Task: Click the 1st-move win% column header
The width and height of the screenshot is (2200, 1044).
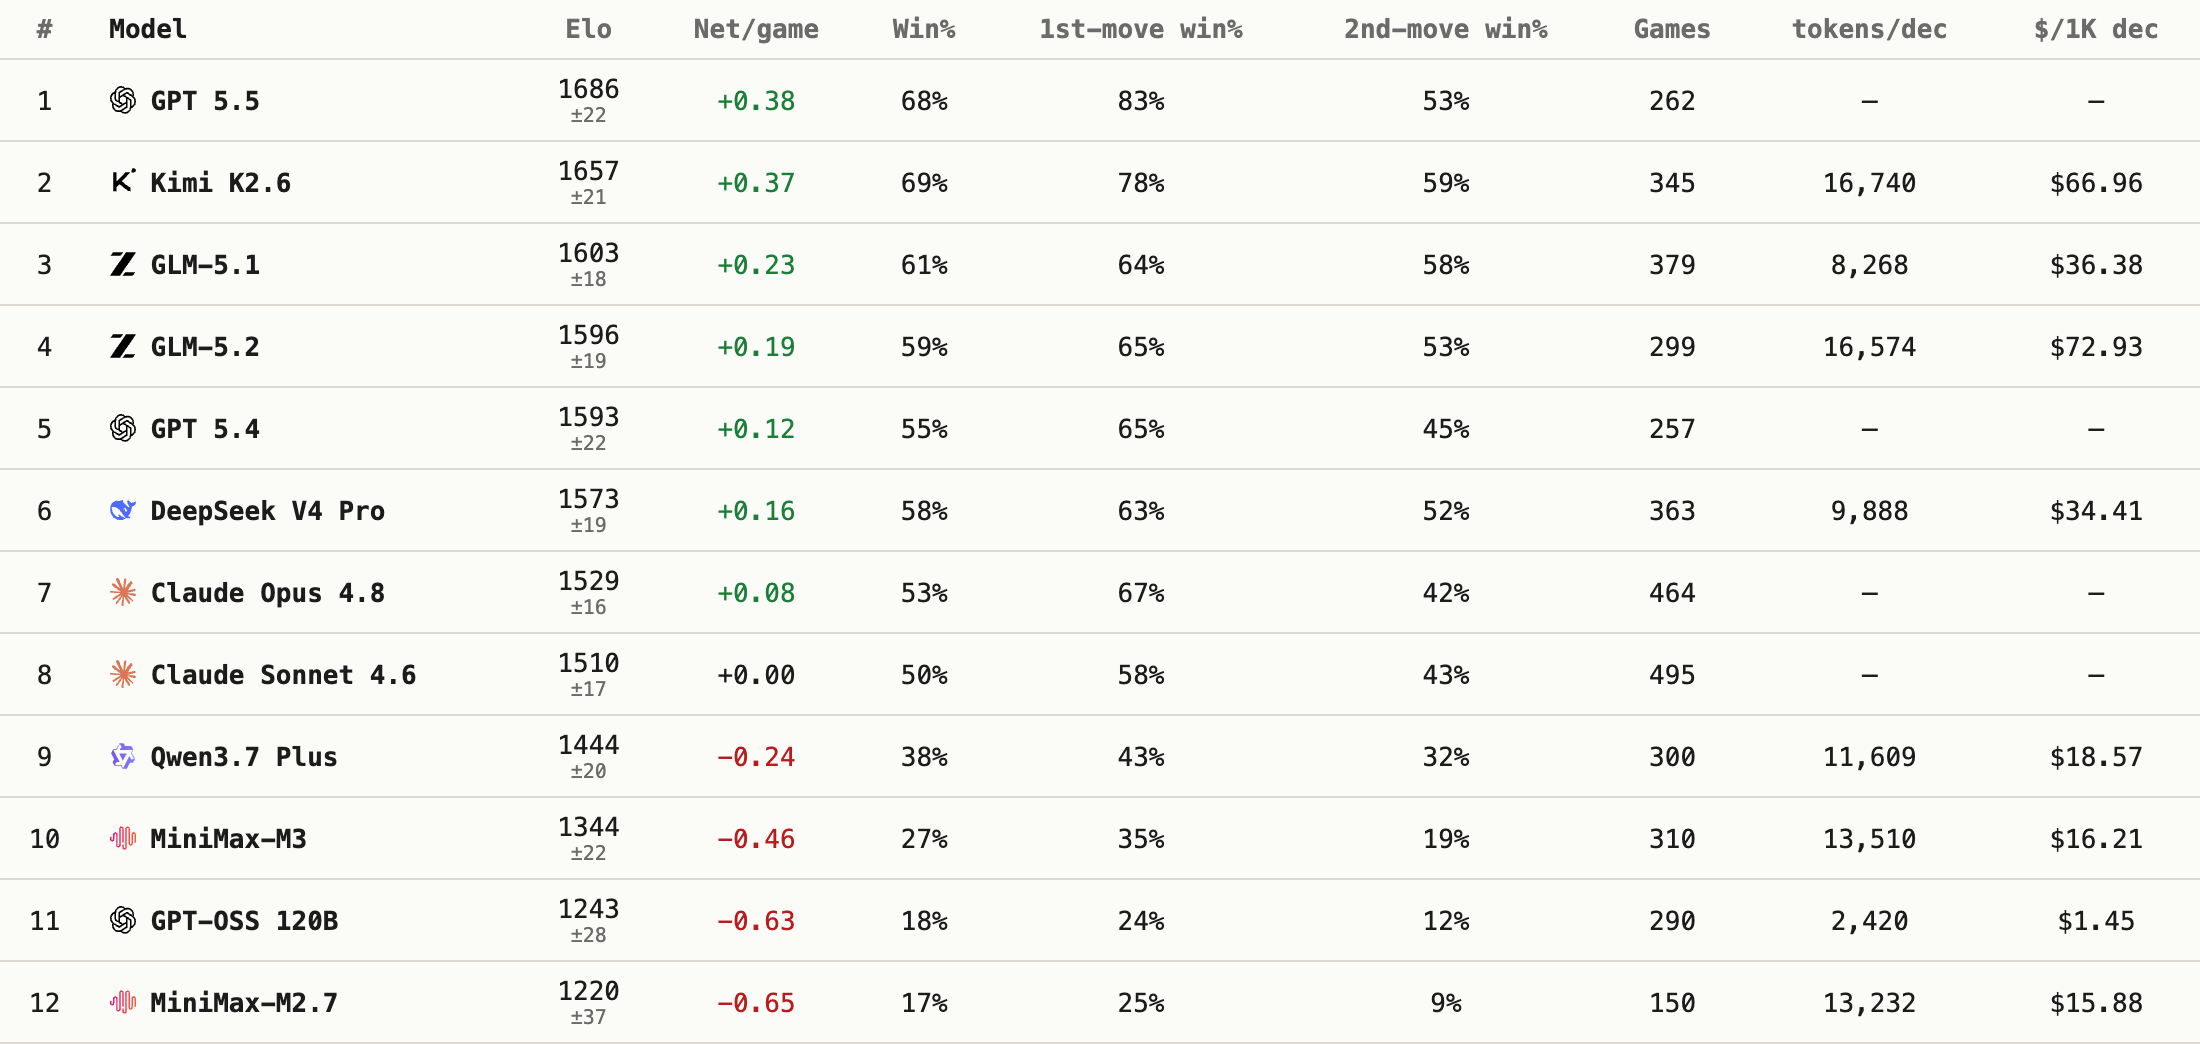Action: click(x=1141, y=29)
